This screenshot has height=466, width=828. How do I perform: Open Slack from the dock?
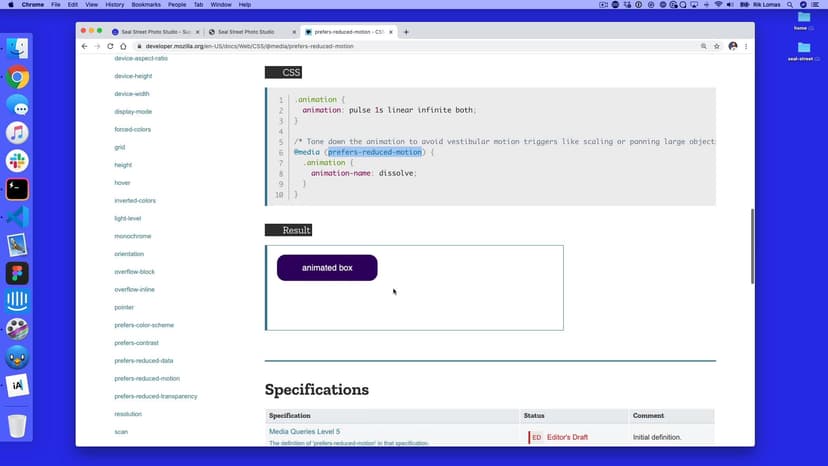[x=17, y=161]
